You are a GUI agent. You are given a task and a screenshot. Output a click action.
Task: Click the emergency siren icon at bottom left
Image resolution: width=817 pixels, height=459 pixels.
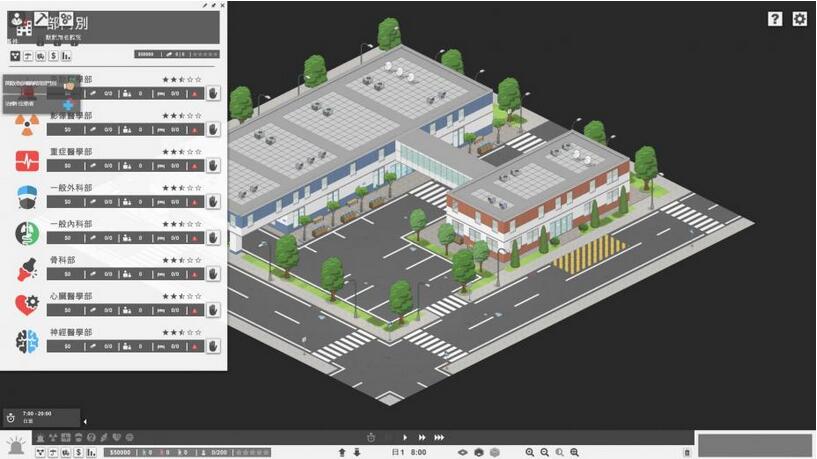pyautogui.click(x=16, y=445)
